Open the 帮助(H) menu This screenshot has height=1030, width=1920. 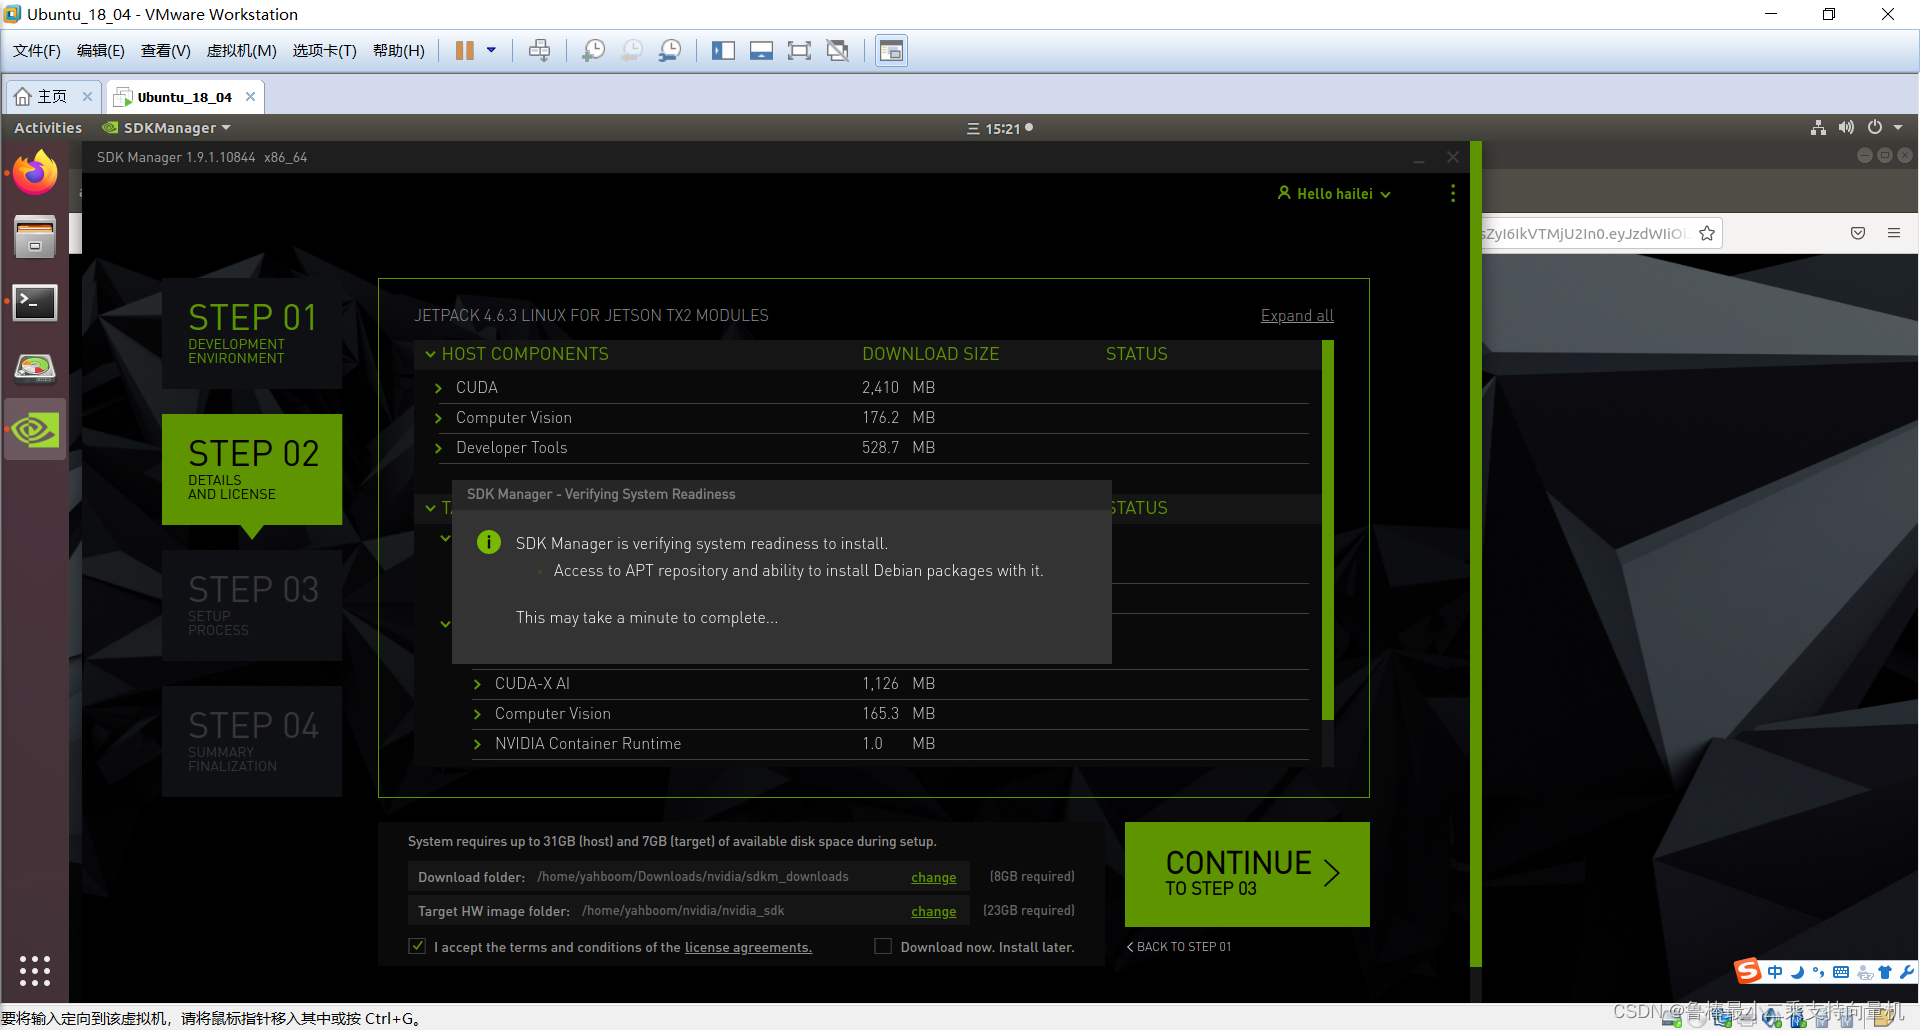pos(399,51)
